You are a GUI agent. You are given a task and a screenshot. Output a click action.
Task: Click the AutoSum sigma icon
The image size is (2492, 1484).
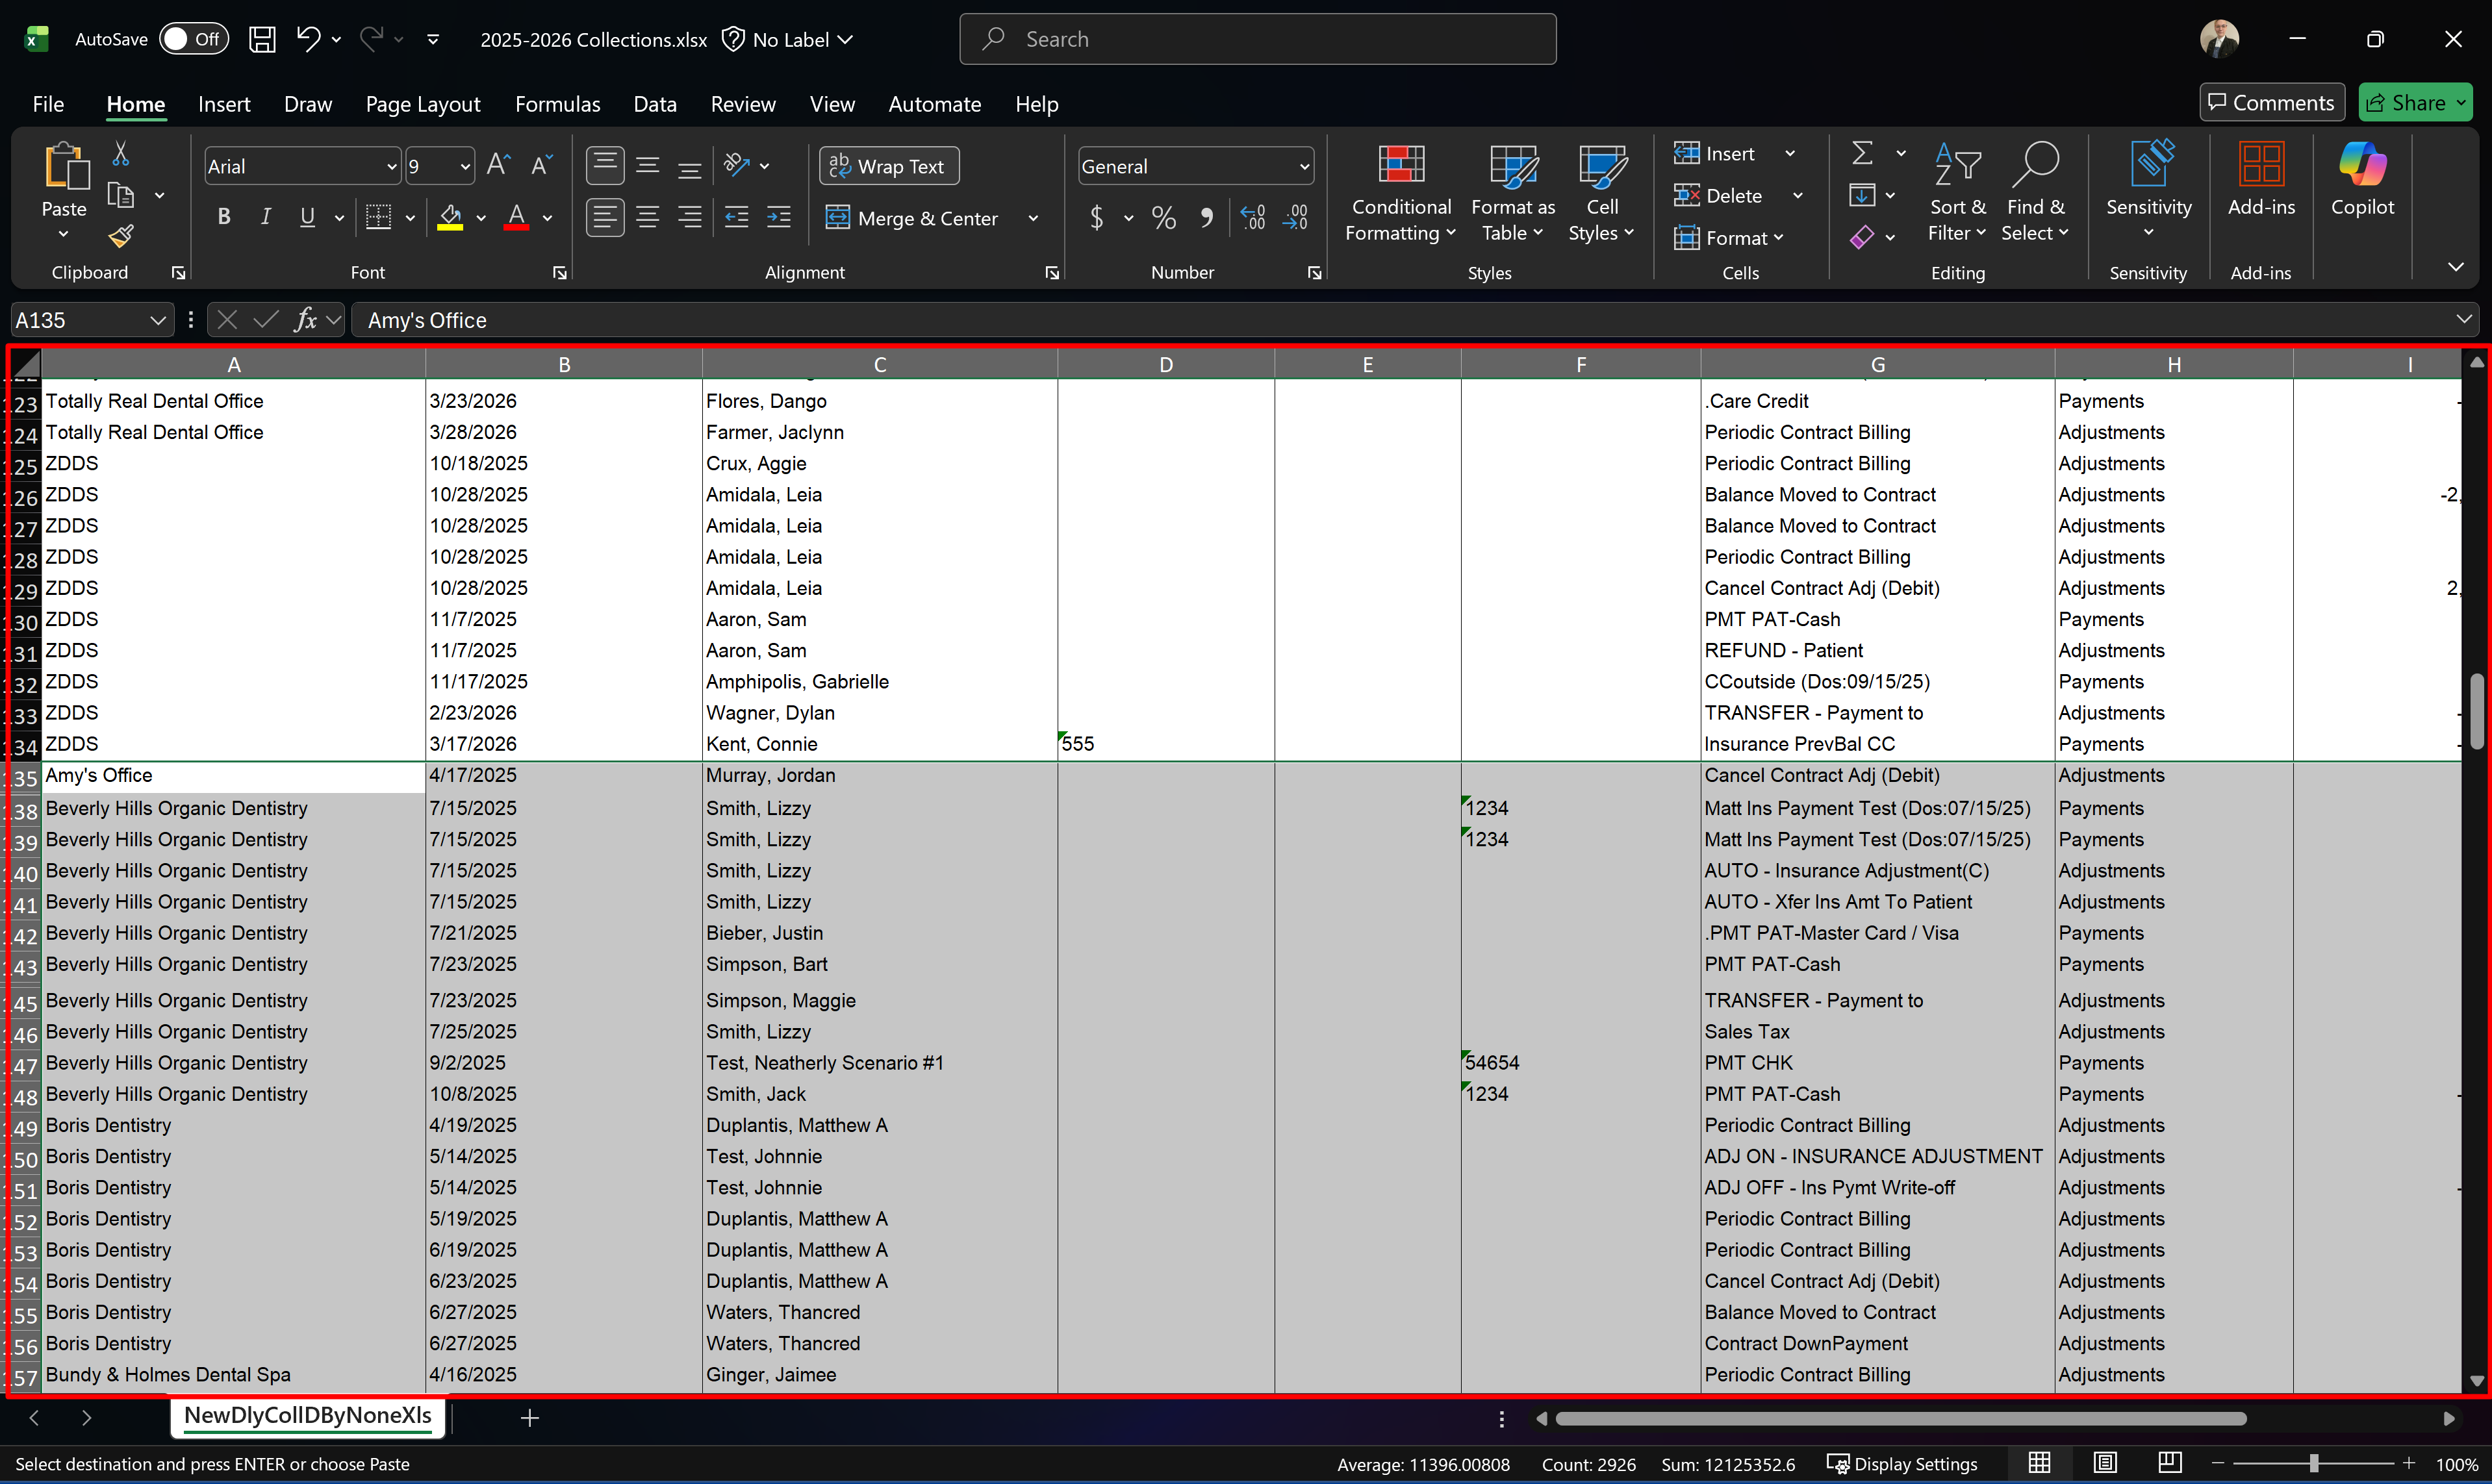(1862, 153)
